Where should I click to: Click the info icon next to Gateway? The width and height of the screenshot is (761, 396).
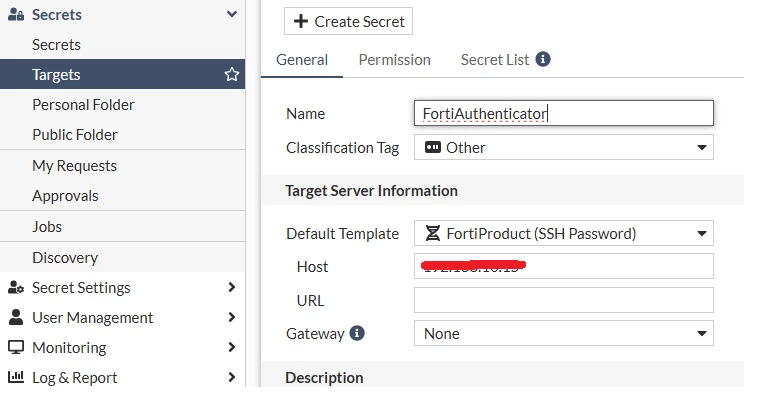tap(357, 333)
